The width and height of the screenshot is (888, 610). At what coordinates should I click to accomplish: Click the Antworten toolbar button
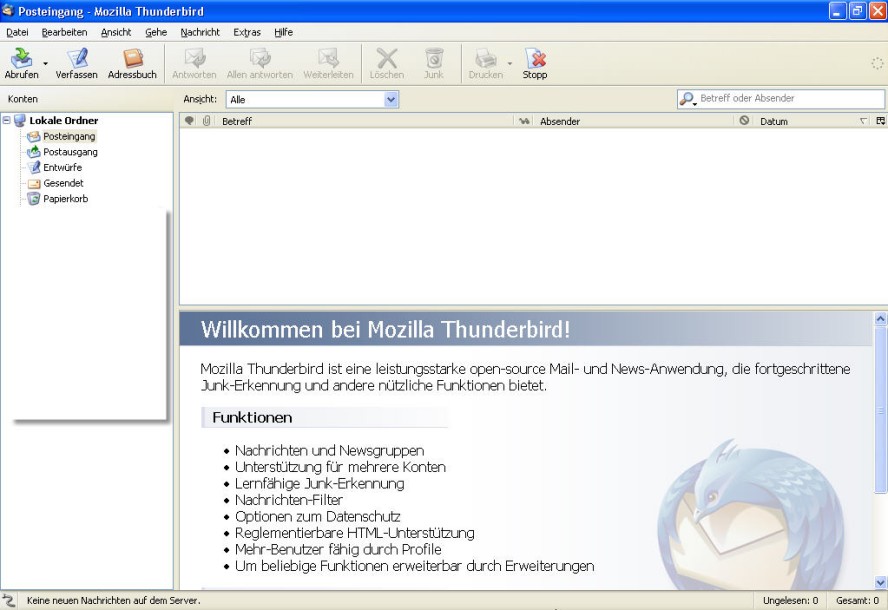point(194,63)
